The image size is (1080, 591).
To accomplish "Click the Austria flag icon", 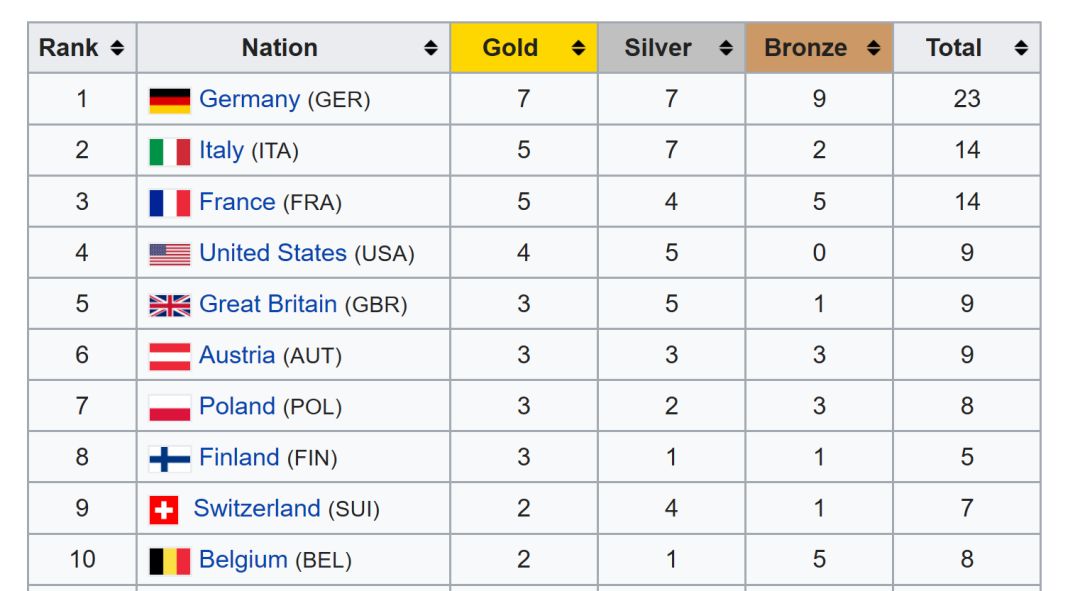I will click(x=169, y=356).
